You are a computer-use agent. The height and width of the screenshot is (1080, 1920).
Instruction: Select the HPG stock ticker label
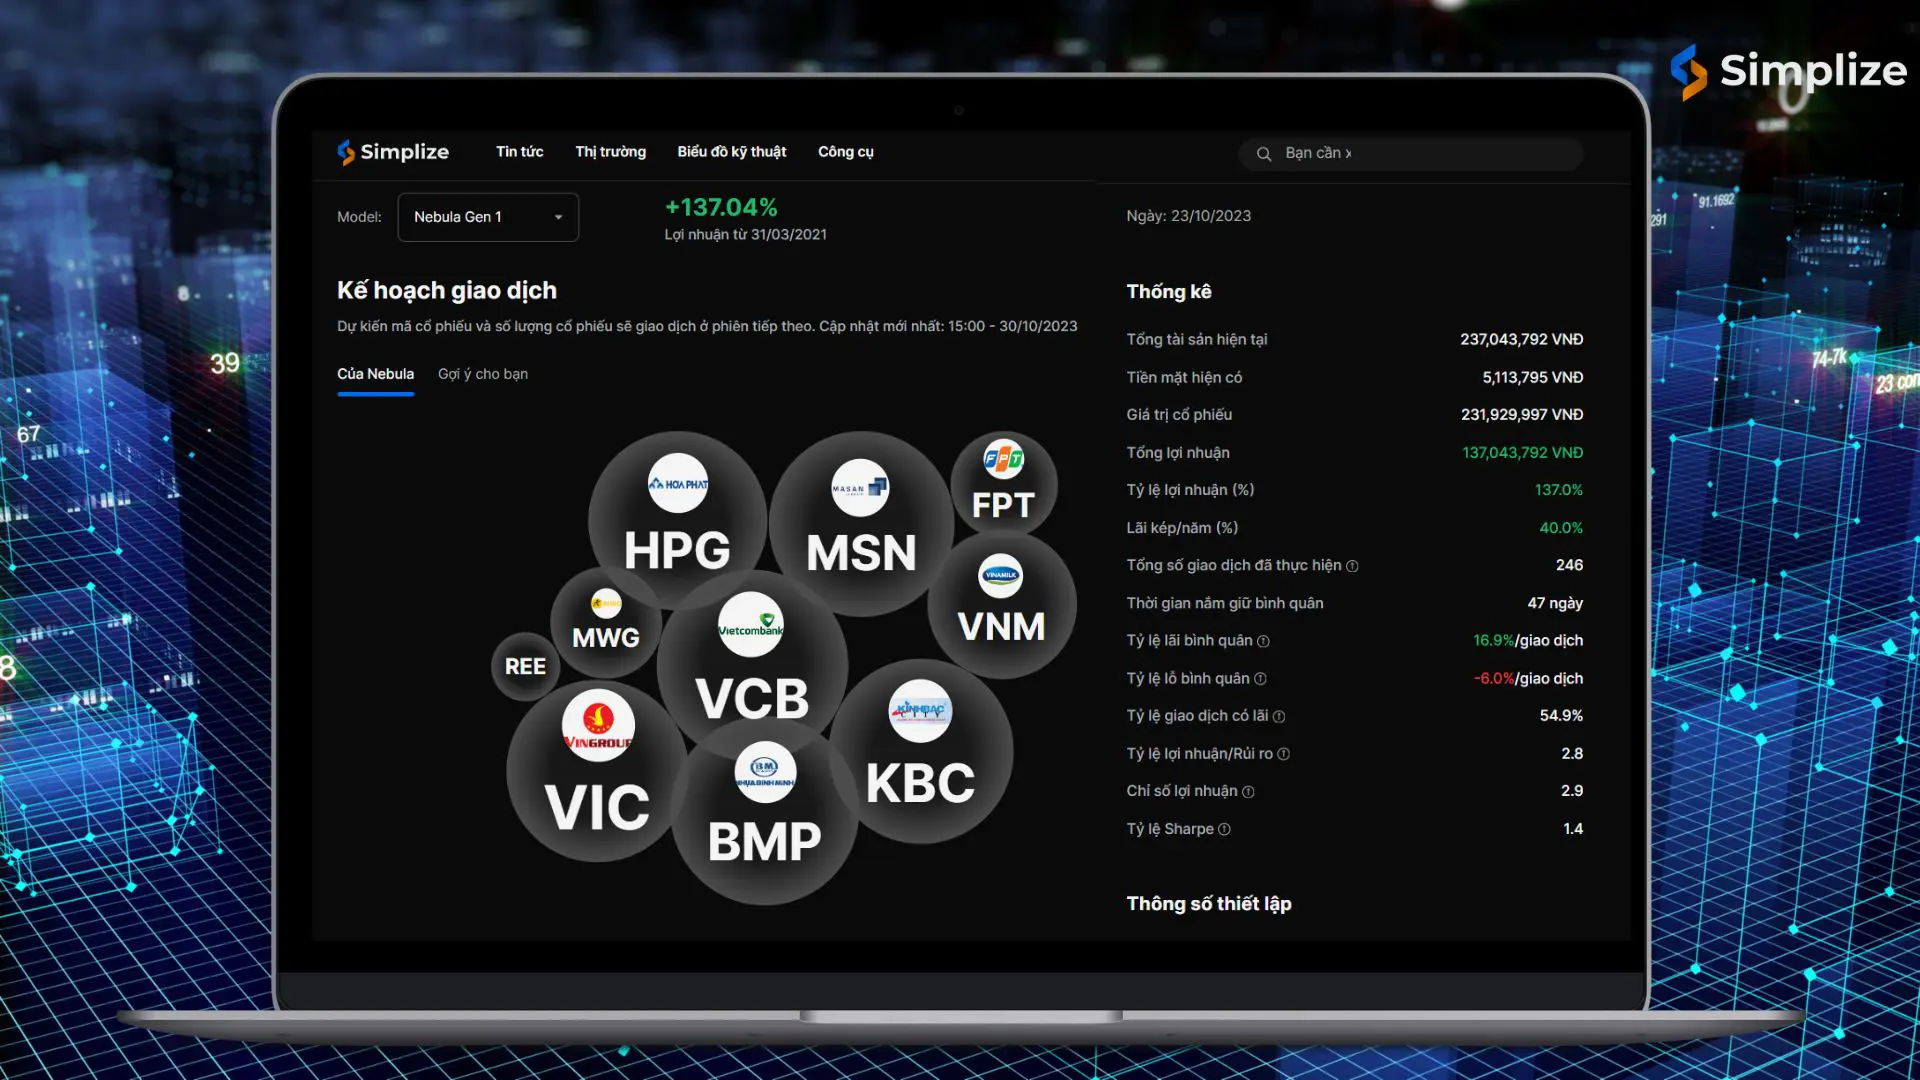click(x=677, y=551)
